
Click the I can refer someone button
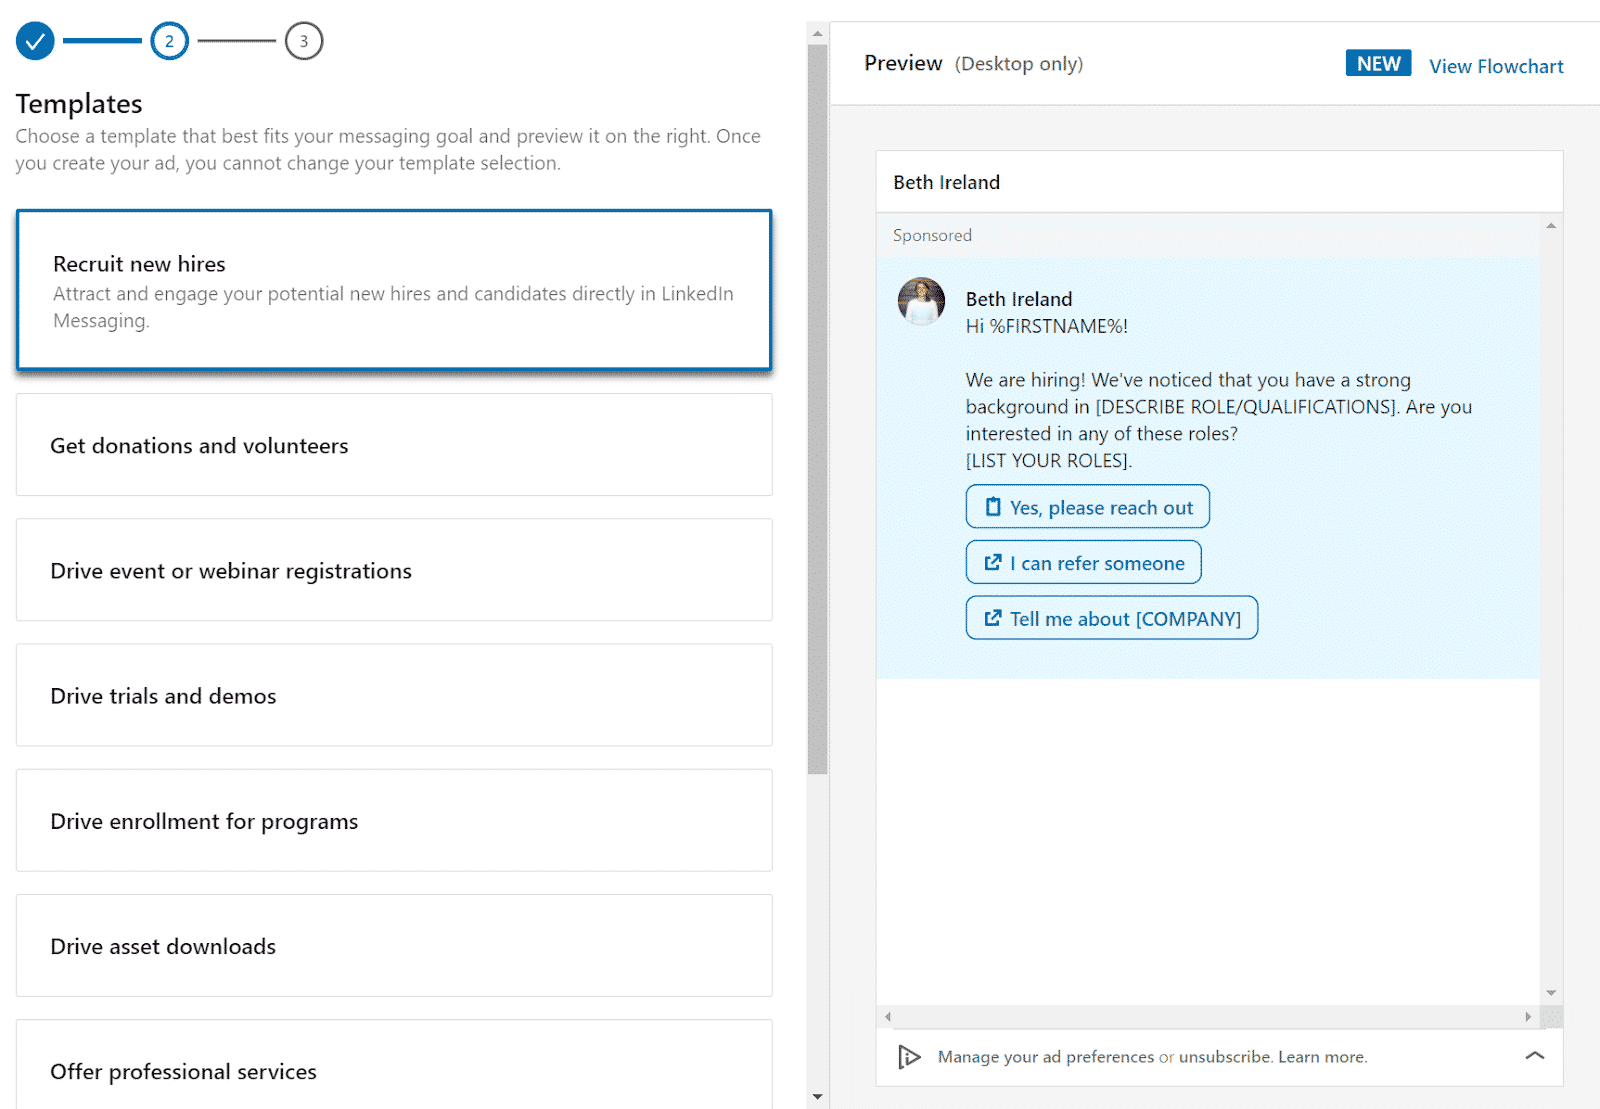pyautogui.click(x=1083, y=562)
